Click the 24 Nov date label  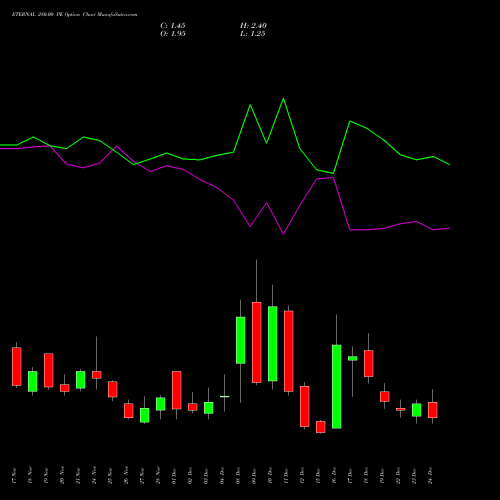coord(94,475)
